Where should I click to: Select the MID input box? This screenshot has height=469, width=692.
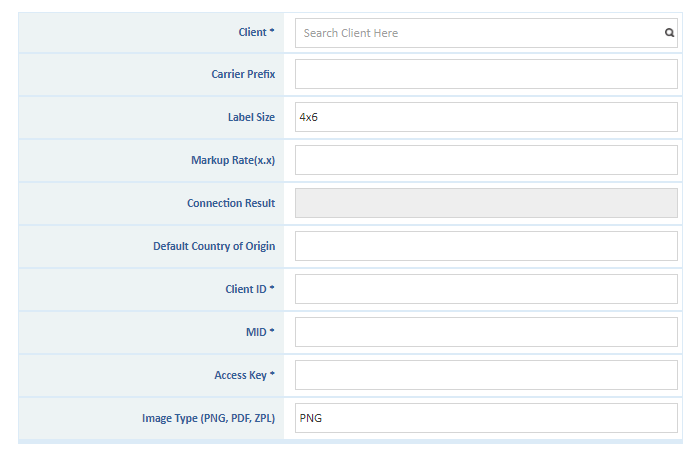coord(486,332)
